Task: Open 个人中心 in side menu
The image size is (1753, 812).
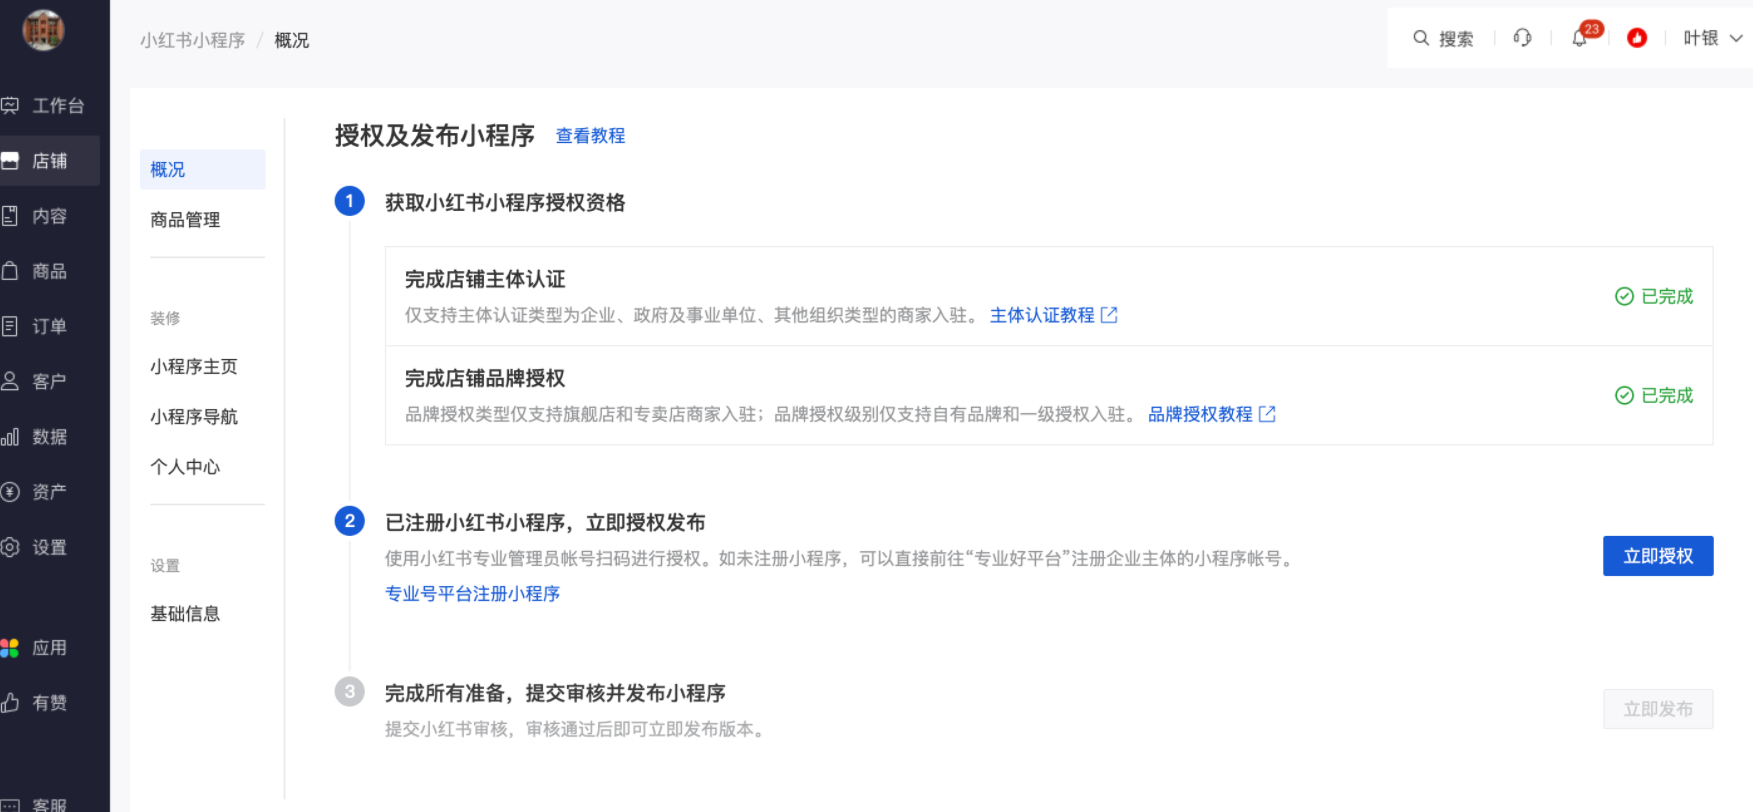Action: 185,467
